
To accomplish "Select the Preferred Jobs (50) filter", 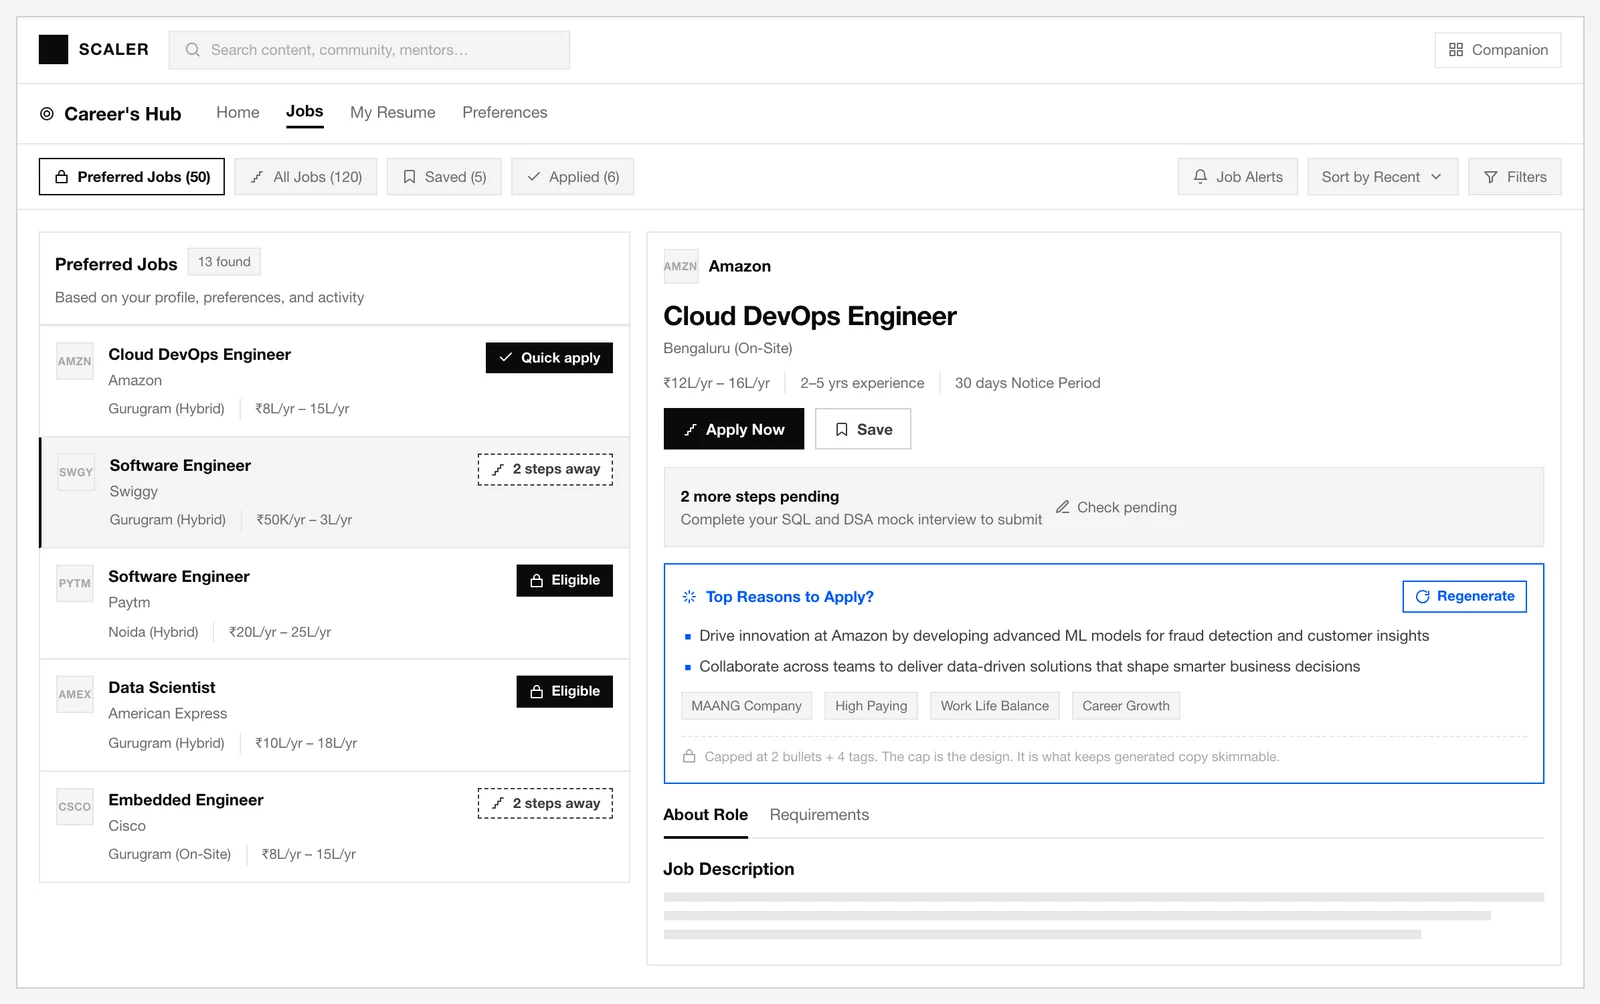I will [132, 177].
